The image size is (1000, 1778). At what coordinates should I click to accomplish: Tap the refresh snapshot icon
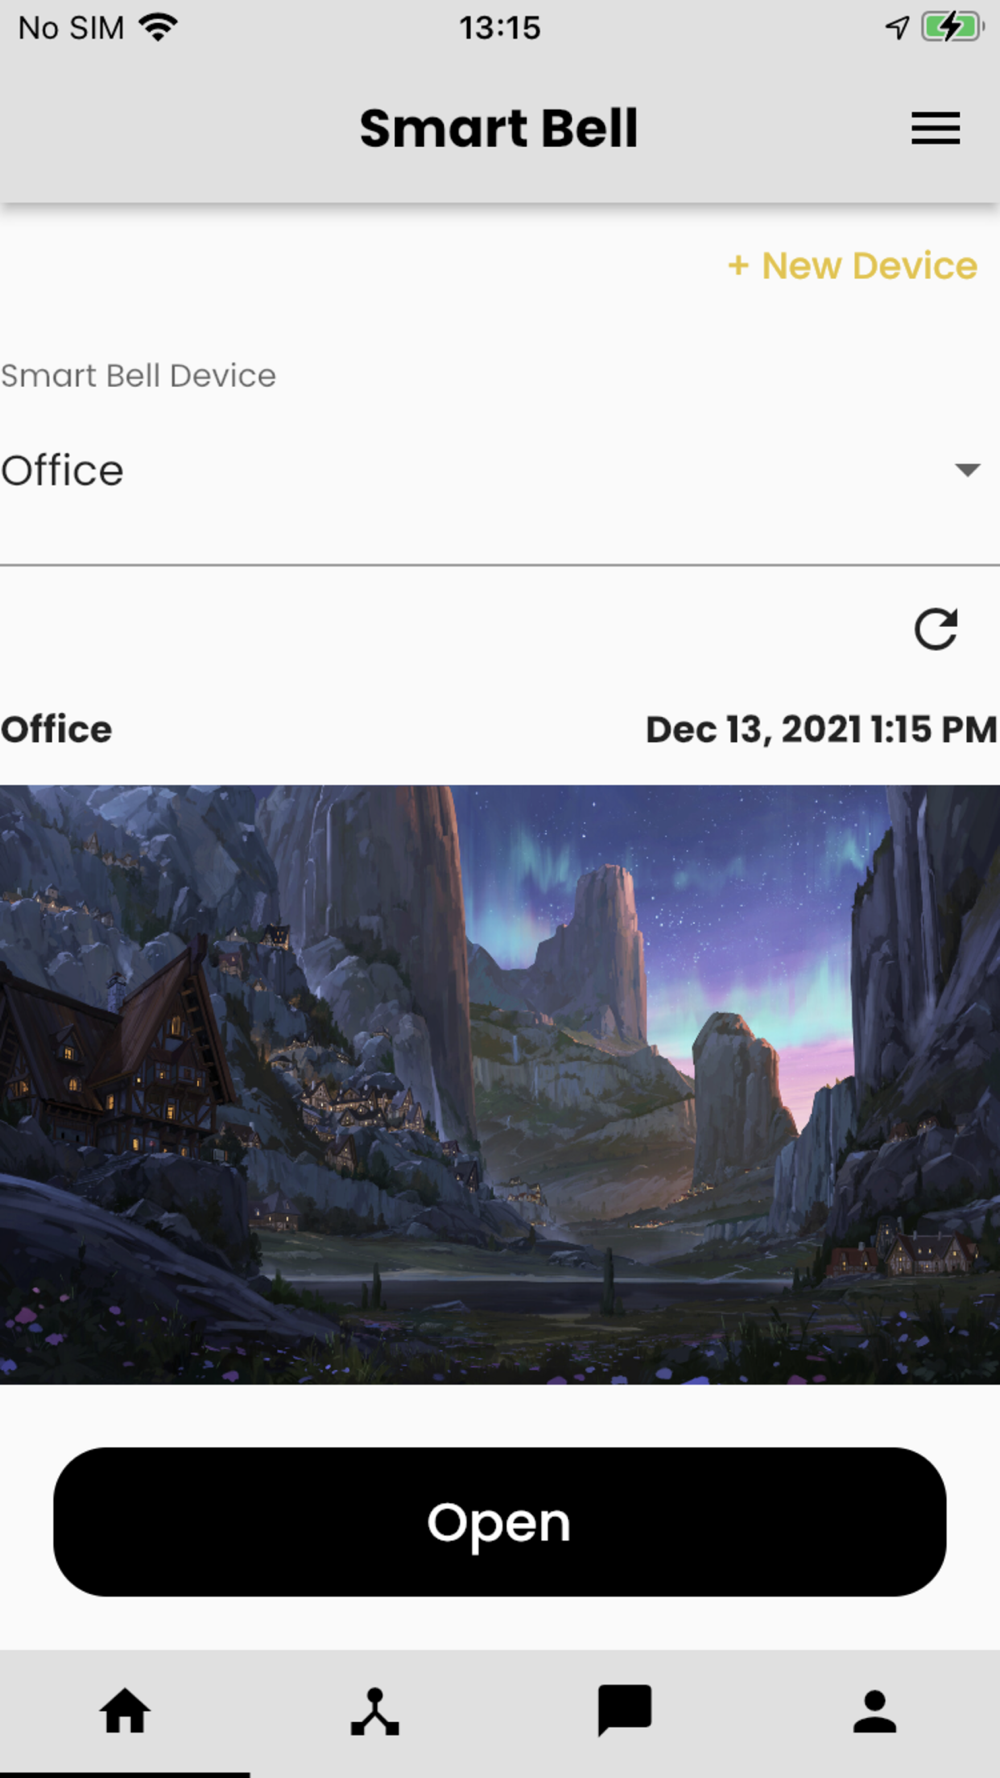pos(936,629)
